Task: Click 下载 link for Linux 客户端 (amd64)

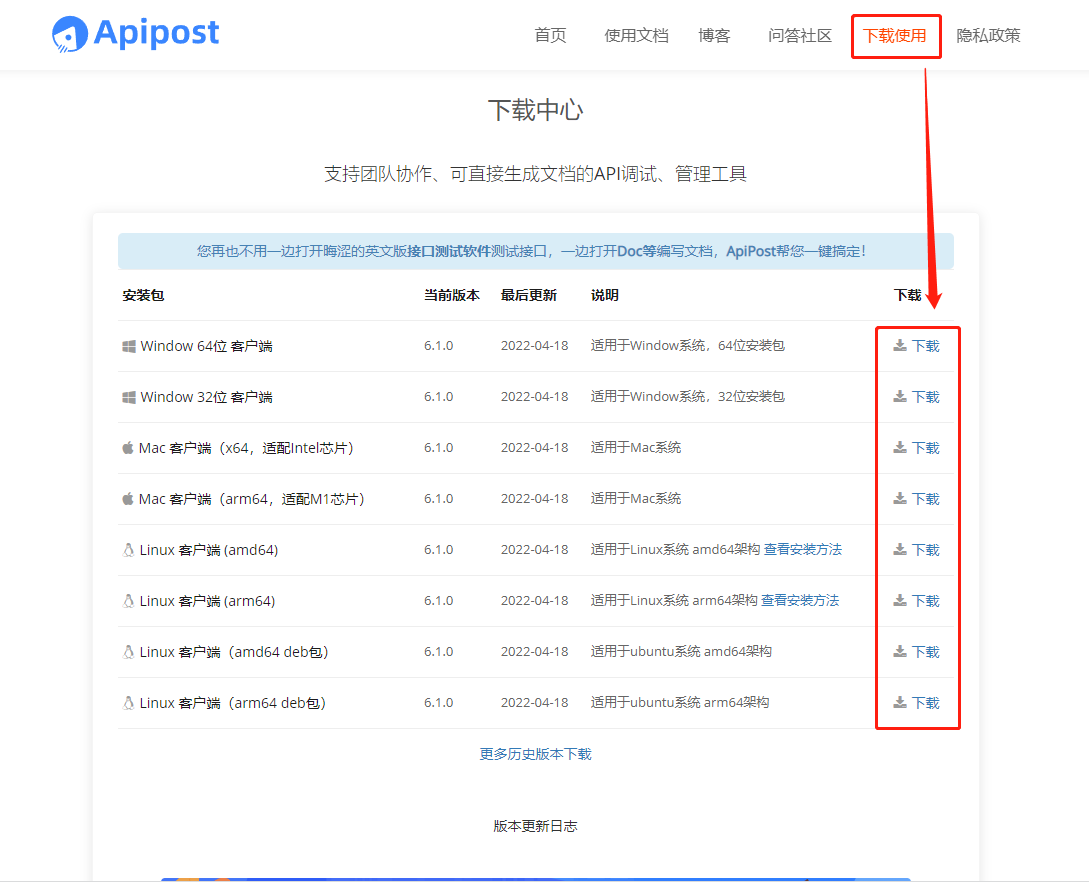Action: tap(926, 550)
